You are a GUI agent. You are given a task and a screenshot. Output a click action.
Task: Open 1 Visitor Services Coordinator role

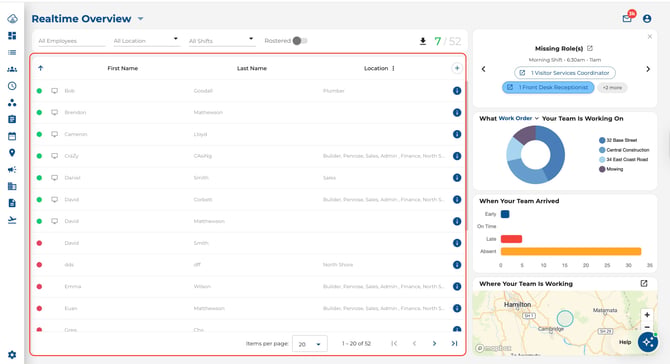click(565, 73)
